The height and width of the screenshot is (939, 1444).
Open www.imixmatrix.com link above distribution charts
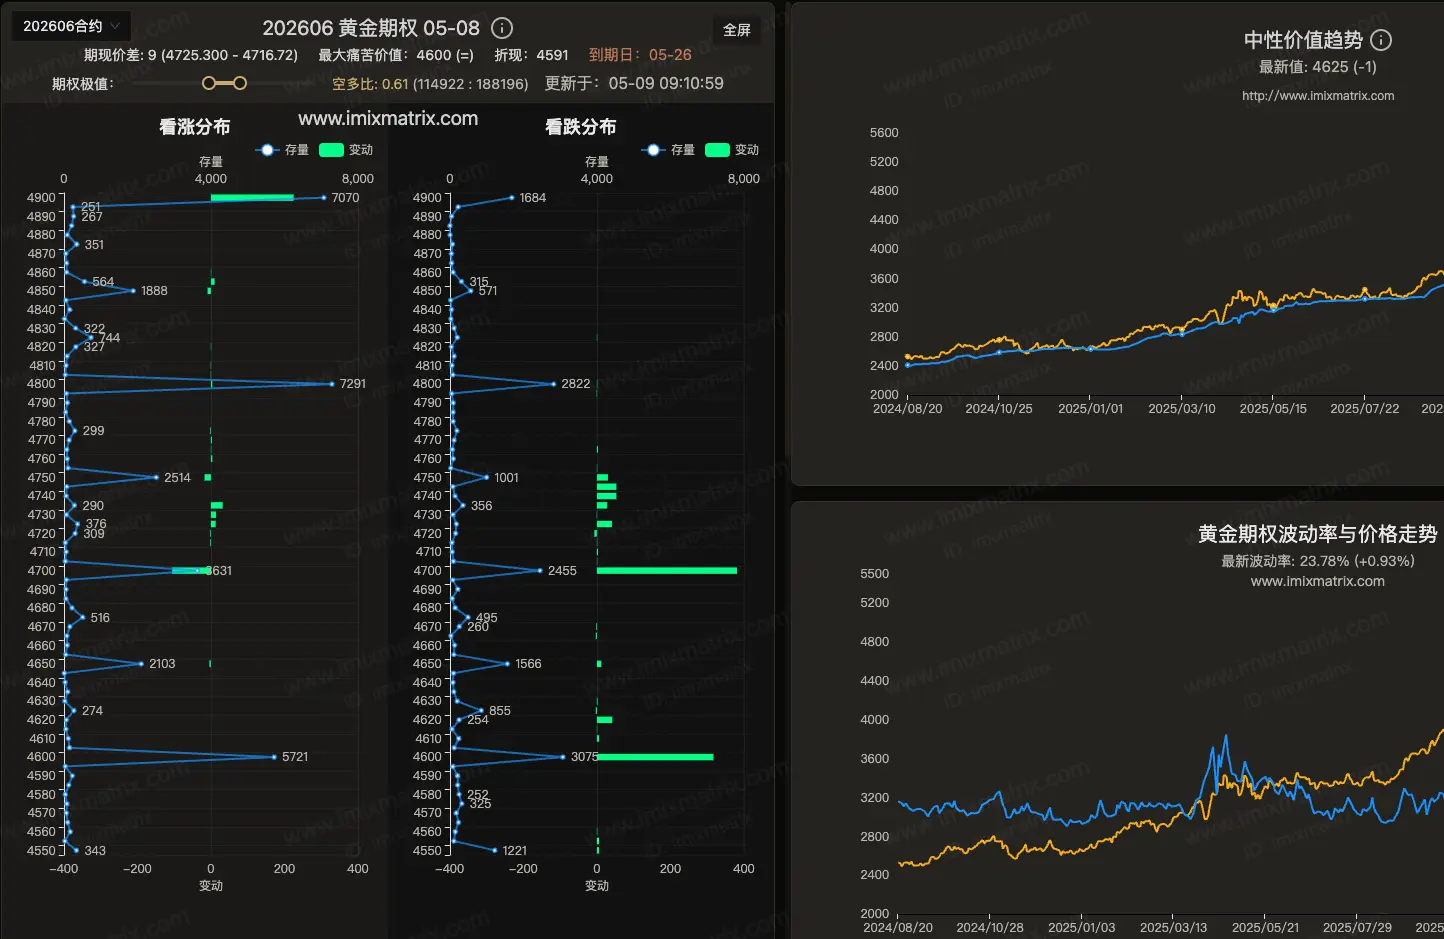388,118
